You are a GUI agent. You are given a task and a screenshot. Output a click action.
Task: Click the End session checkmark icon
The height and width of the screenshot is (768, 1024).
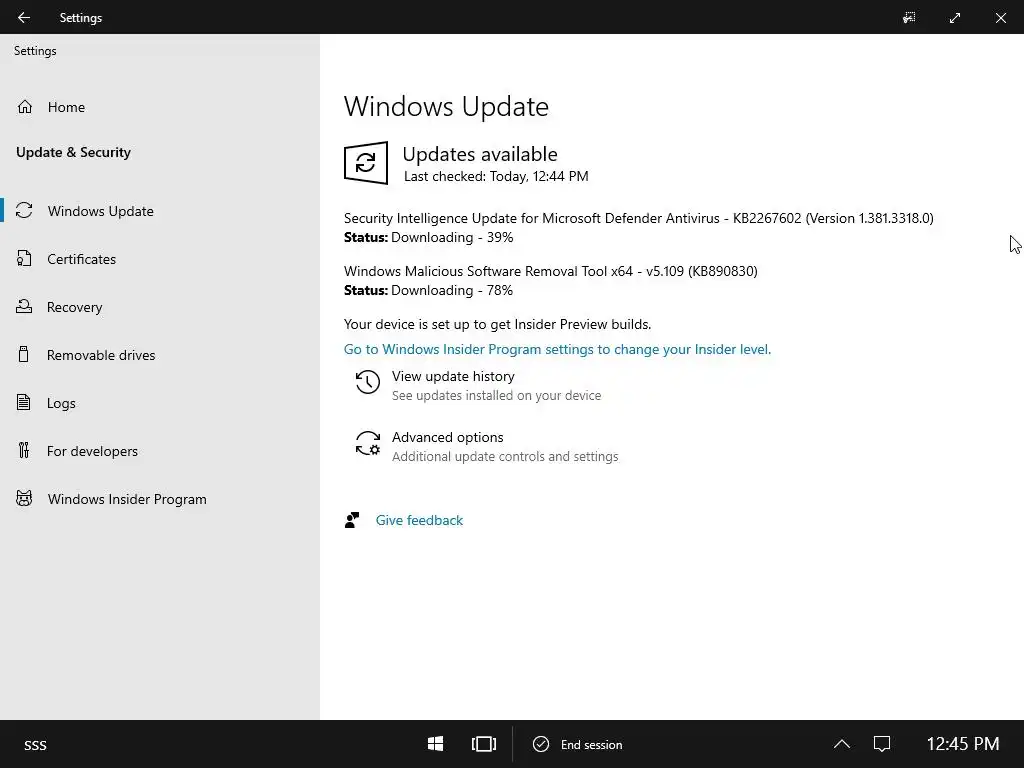541,744
